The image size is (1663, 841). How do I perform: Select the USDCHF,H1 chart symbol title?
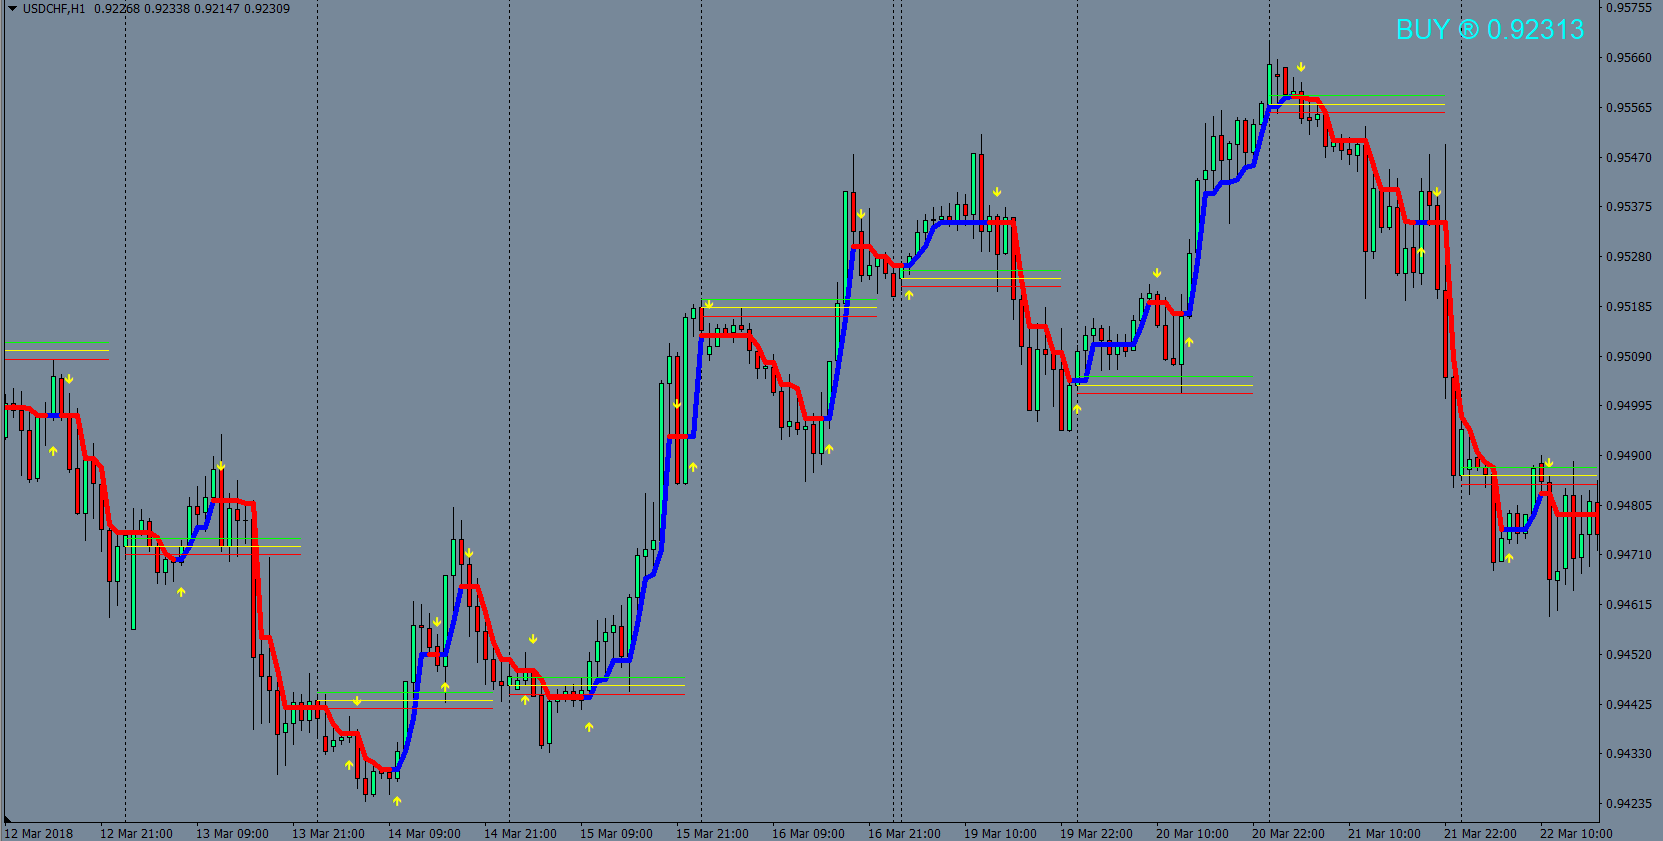pyautogui.click(x=54, y=9)
